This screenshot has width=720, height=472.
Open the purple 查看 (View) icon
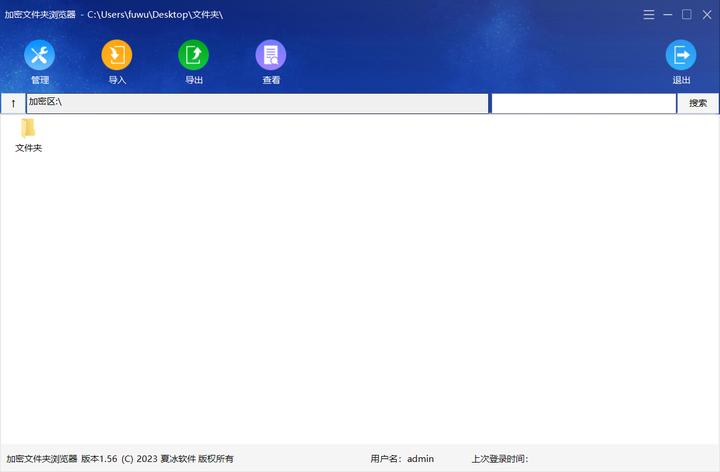click(x=271, y=55)
